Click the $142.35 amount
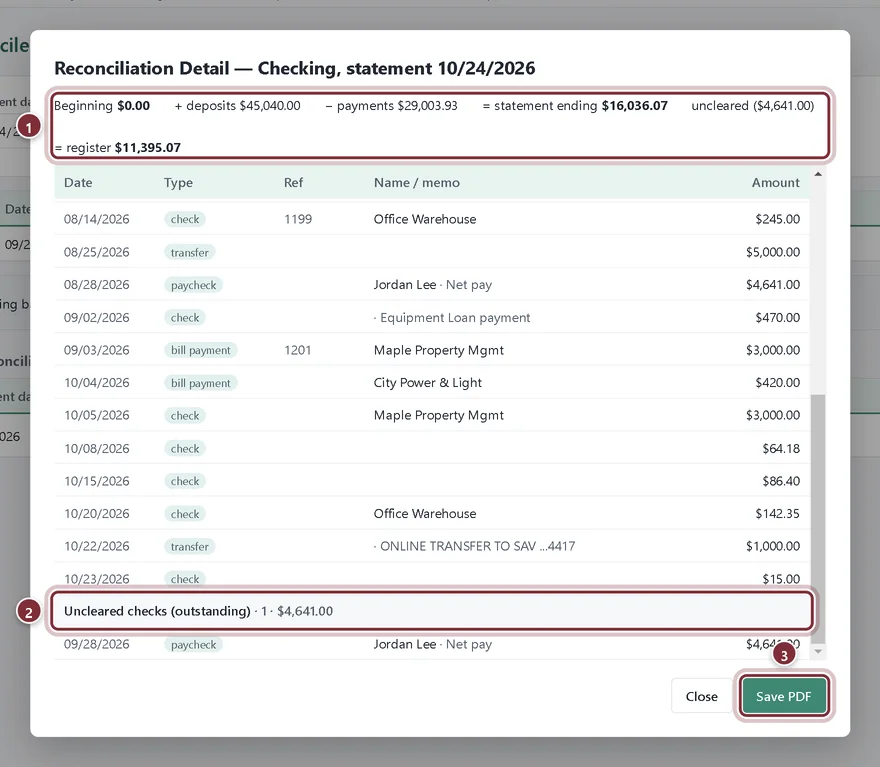The height and width of the screenshot is (767, 880). 777,513
